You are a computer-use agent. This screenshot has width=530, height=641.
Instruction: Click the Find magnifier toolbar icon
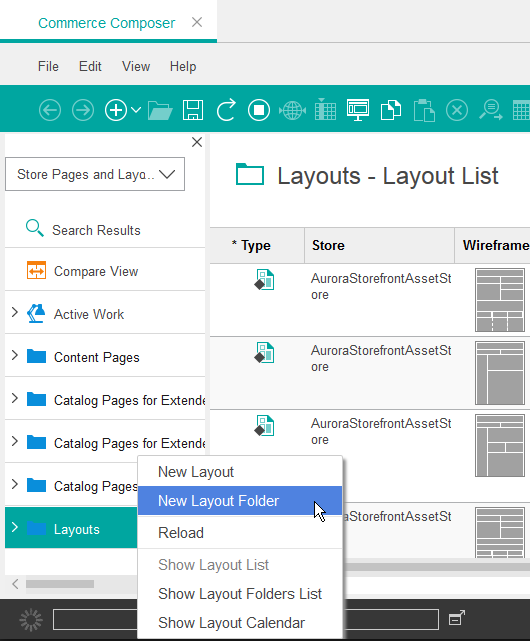490,110
